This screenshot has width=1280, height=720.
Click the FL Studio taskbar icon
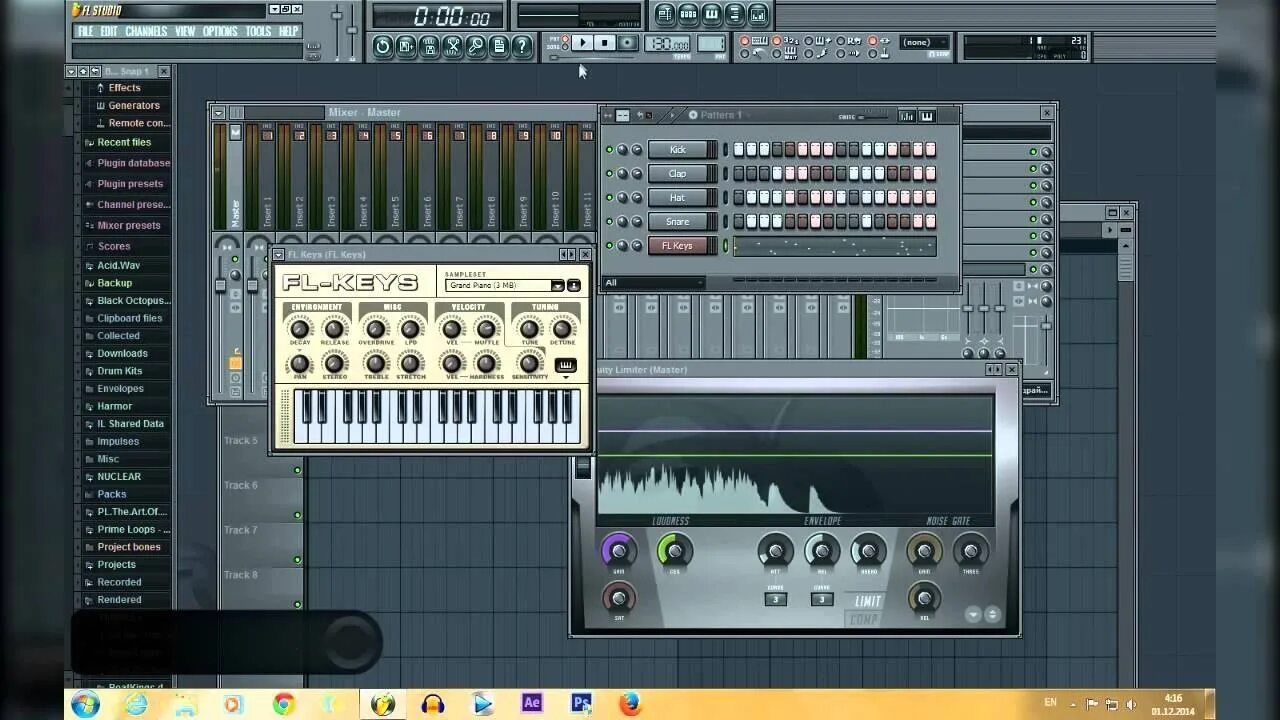click(x=383, y=704)
